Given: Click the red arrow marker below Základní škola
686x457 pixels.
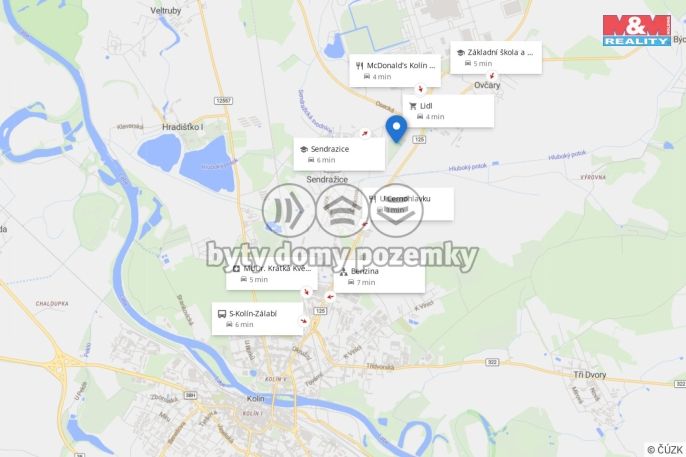Looking at the screenshot, I should coord(493,76).
